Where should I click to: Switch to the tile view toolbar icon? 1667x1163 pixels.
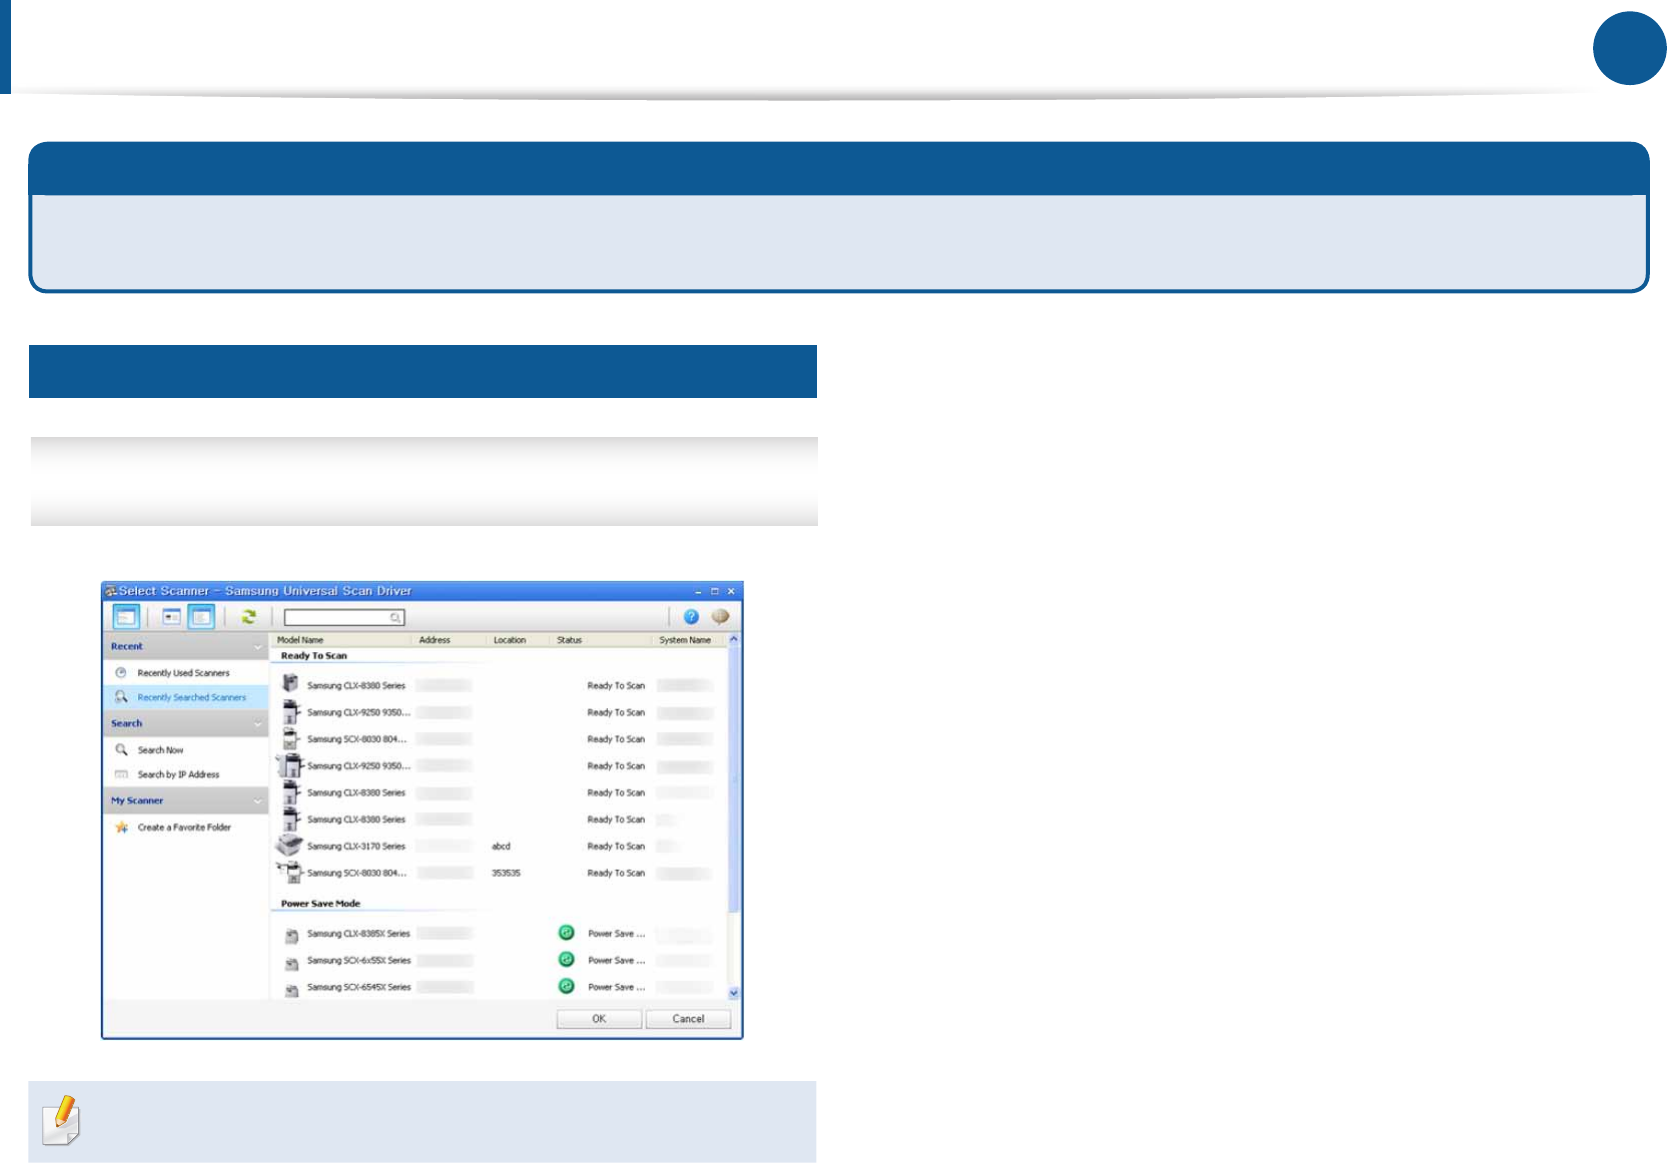(172, 617)
